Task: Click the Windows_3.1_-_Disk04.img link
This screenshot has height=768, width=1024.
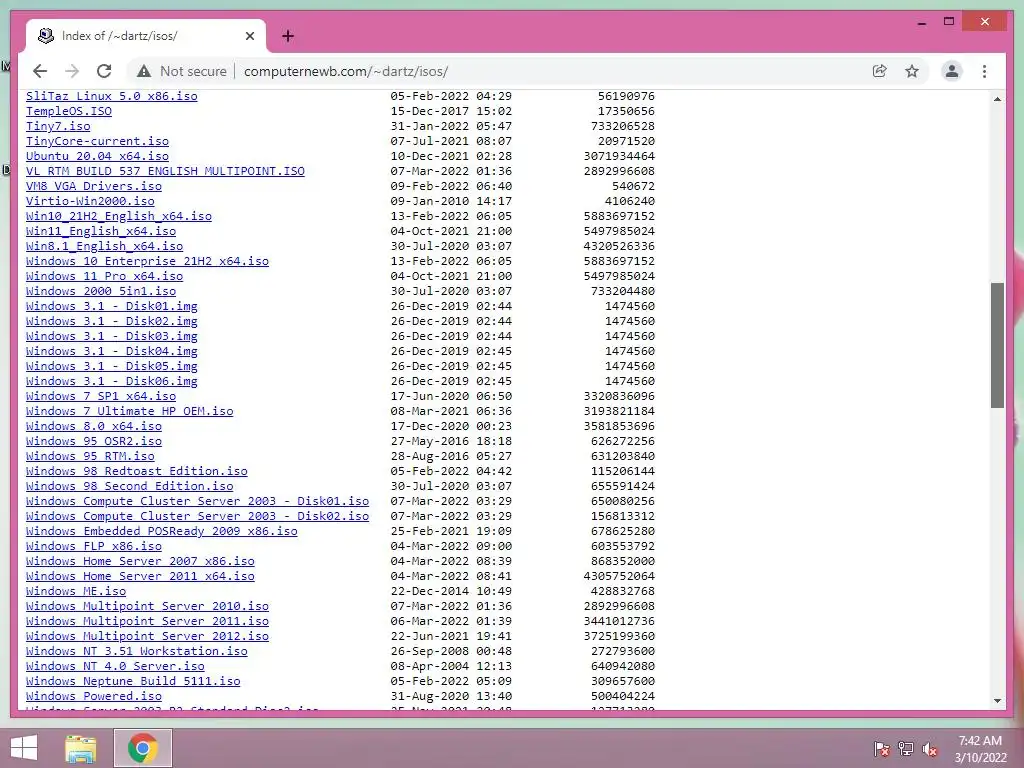Action: (112, 351)
